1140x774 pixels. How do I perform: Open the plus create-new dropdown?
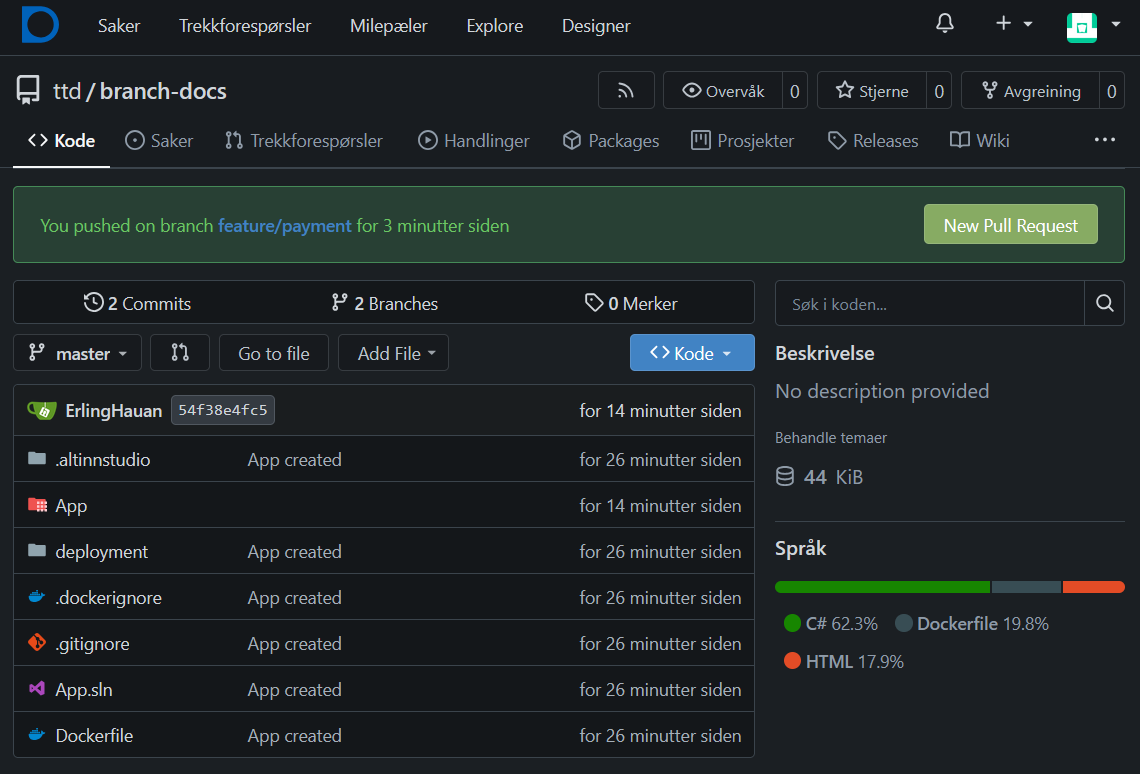(x=1013, y=24)
